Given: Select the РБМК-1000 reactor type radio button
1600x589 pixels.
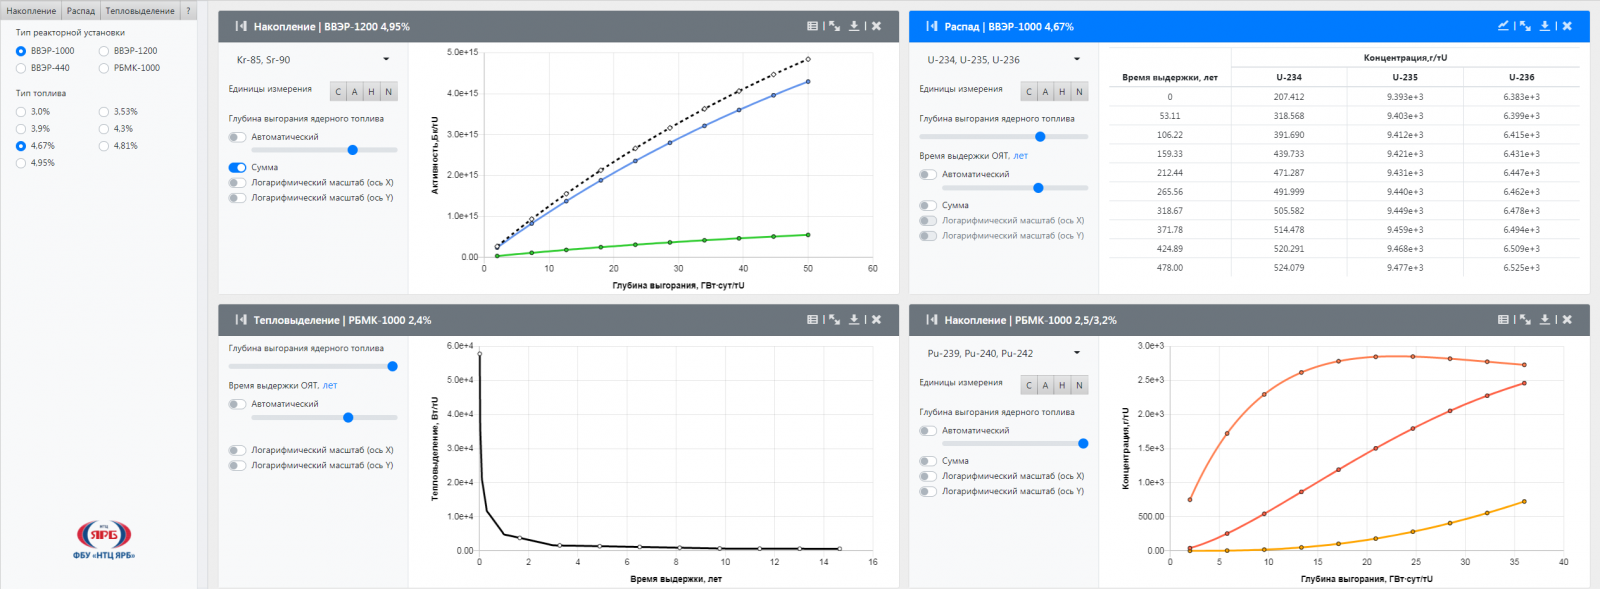Looking at the screenshot, I should [x=104, y=68].
